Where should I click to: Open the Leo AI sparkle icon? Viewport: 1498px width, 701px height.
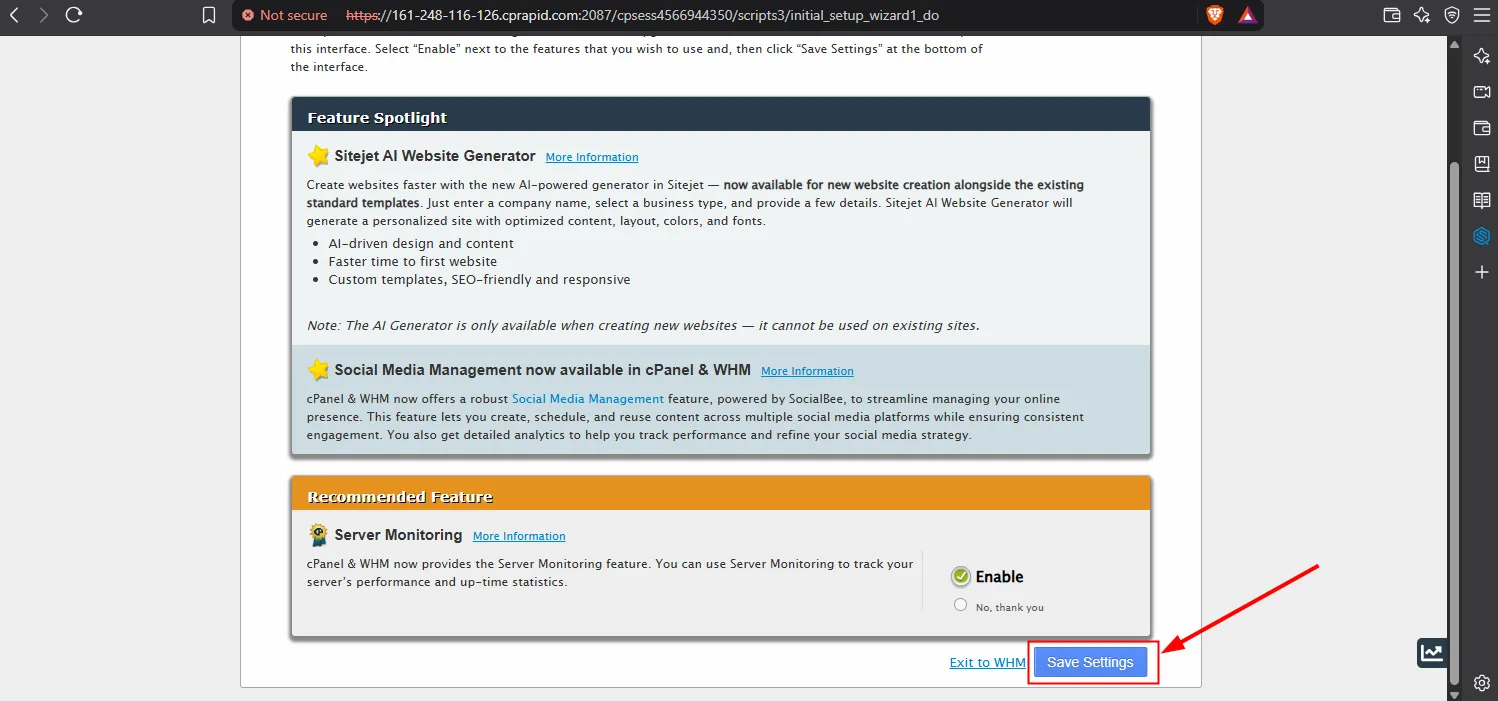click(1422, 15)
